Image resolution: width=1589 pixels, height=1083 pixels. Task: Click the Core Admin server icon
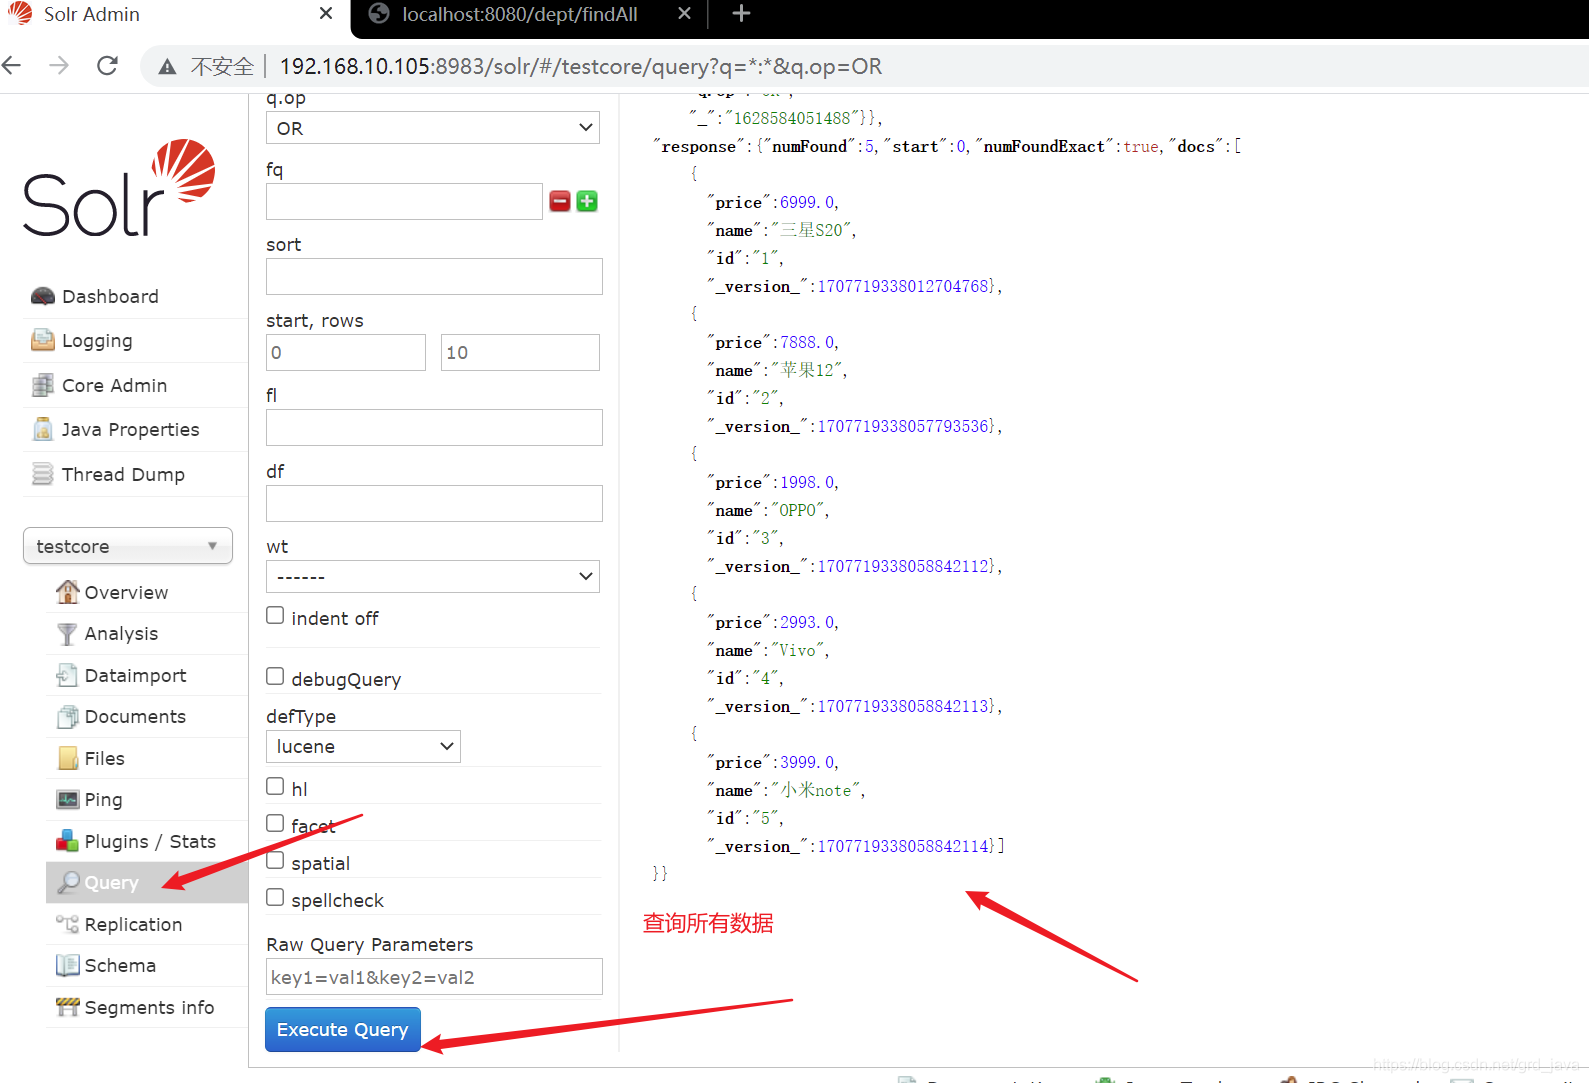tap(43, 385)
